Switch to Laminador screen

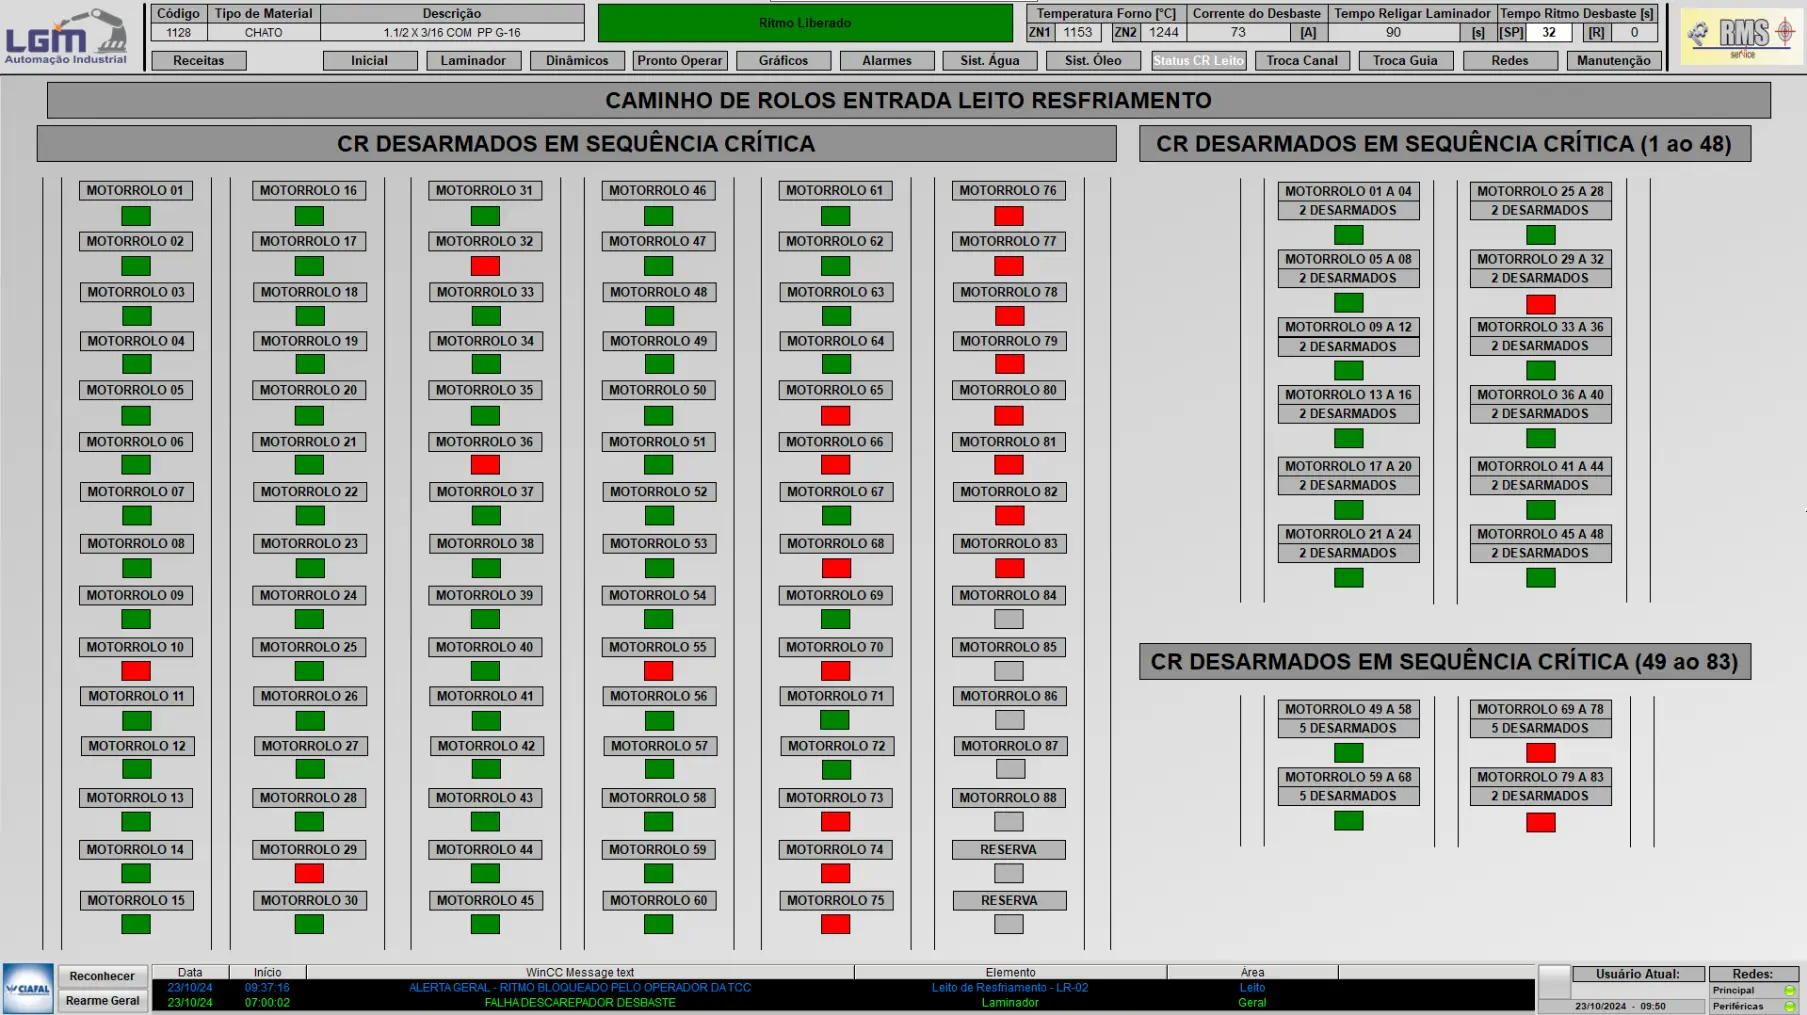tap(473, 61)
